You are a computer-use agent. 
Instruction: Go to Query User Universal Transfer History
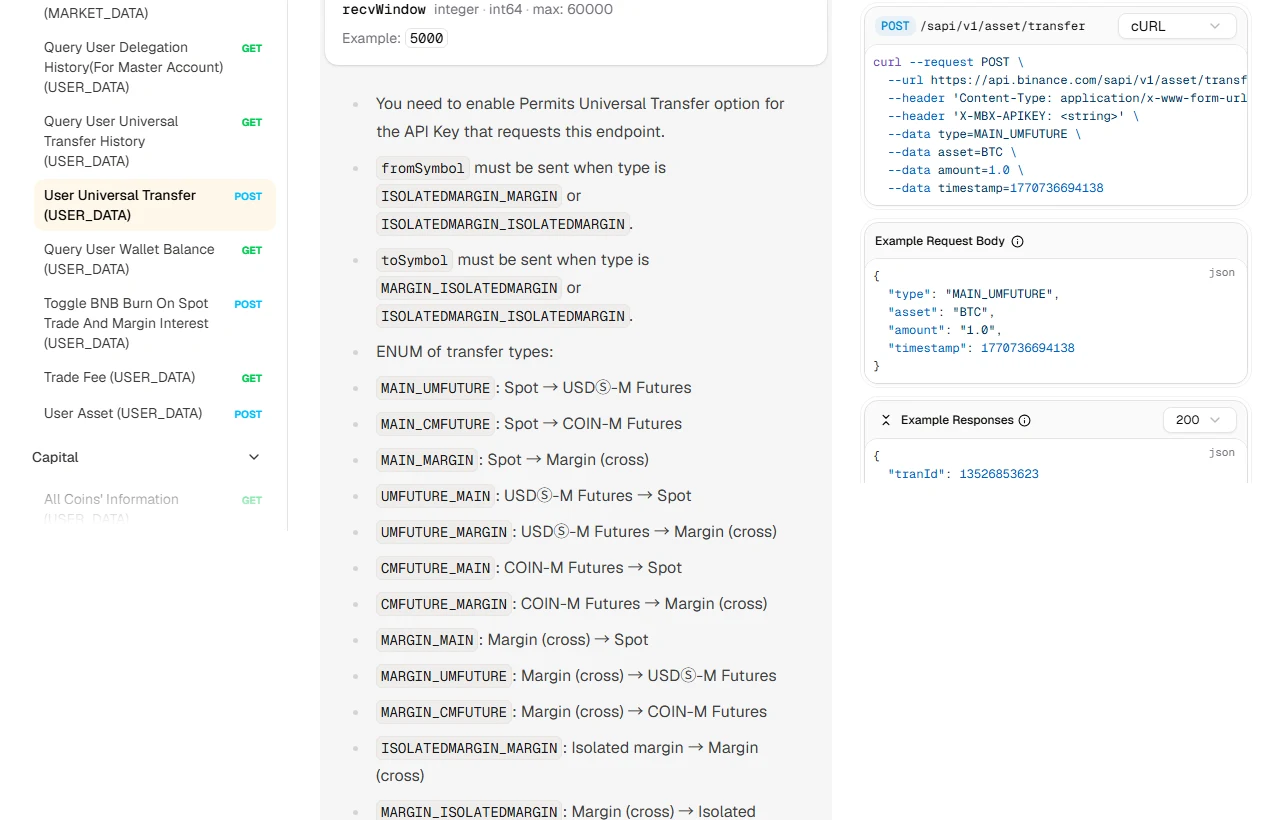(x=154, y=141)
